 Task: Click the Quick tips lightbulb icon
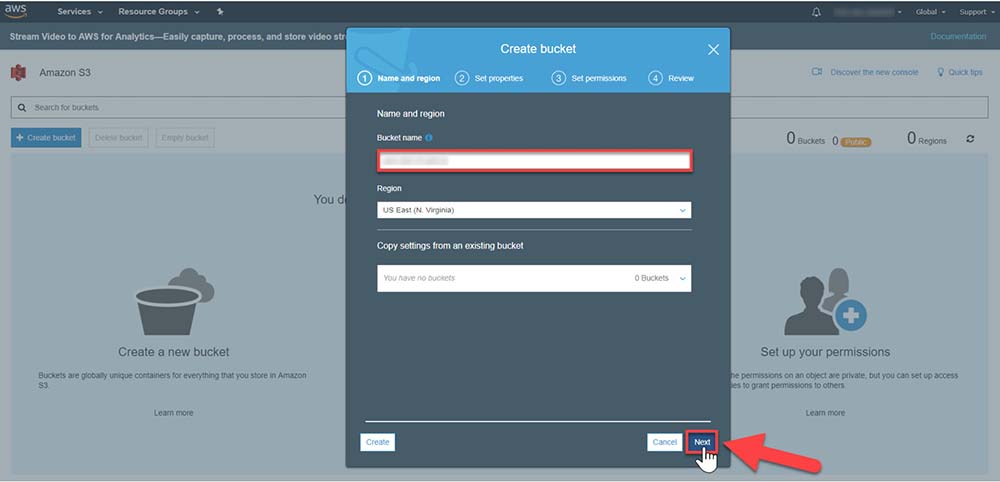(941, 72)
